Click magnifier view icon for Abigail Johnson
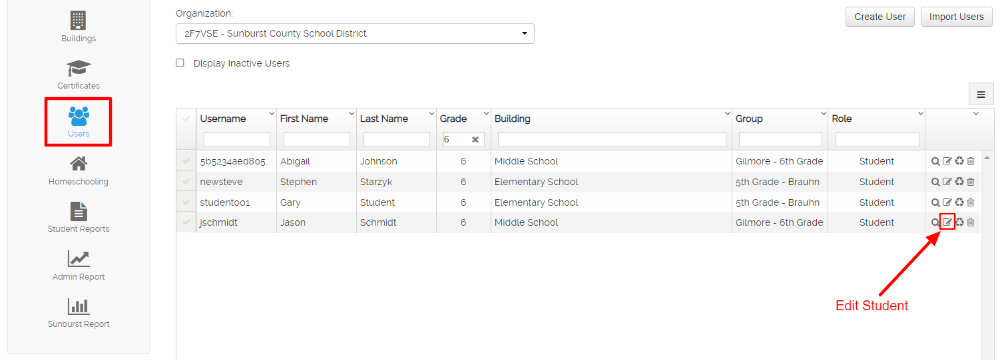The image size is (1000, 360). click(935, 162)
